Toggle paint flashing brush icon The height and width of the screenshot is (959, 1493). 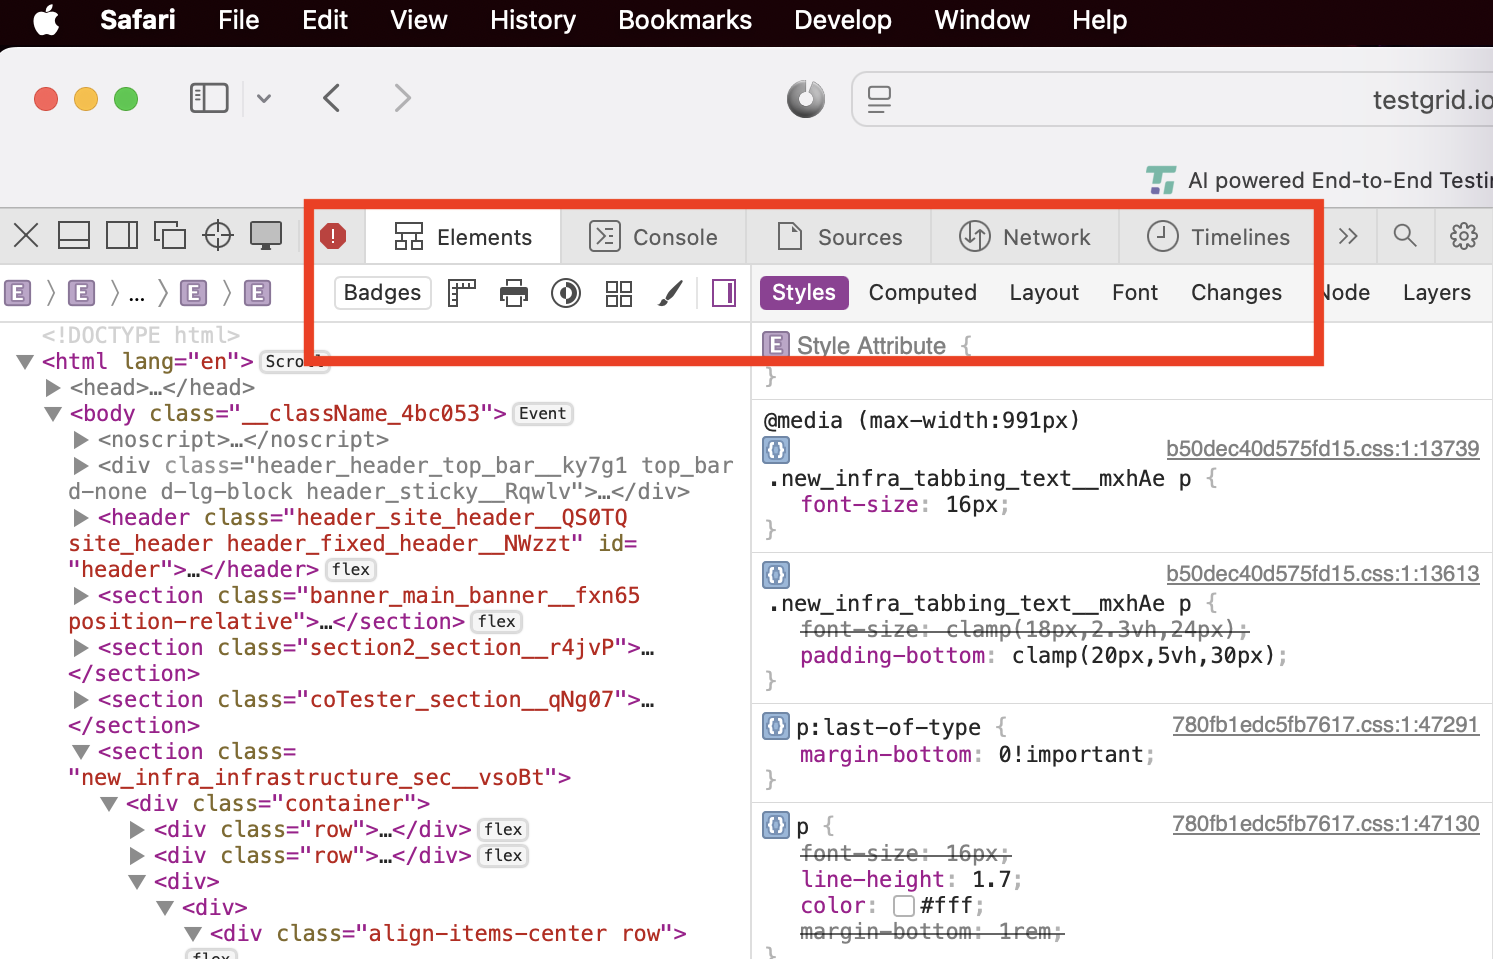click(x=671, y=293)
